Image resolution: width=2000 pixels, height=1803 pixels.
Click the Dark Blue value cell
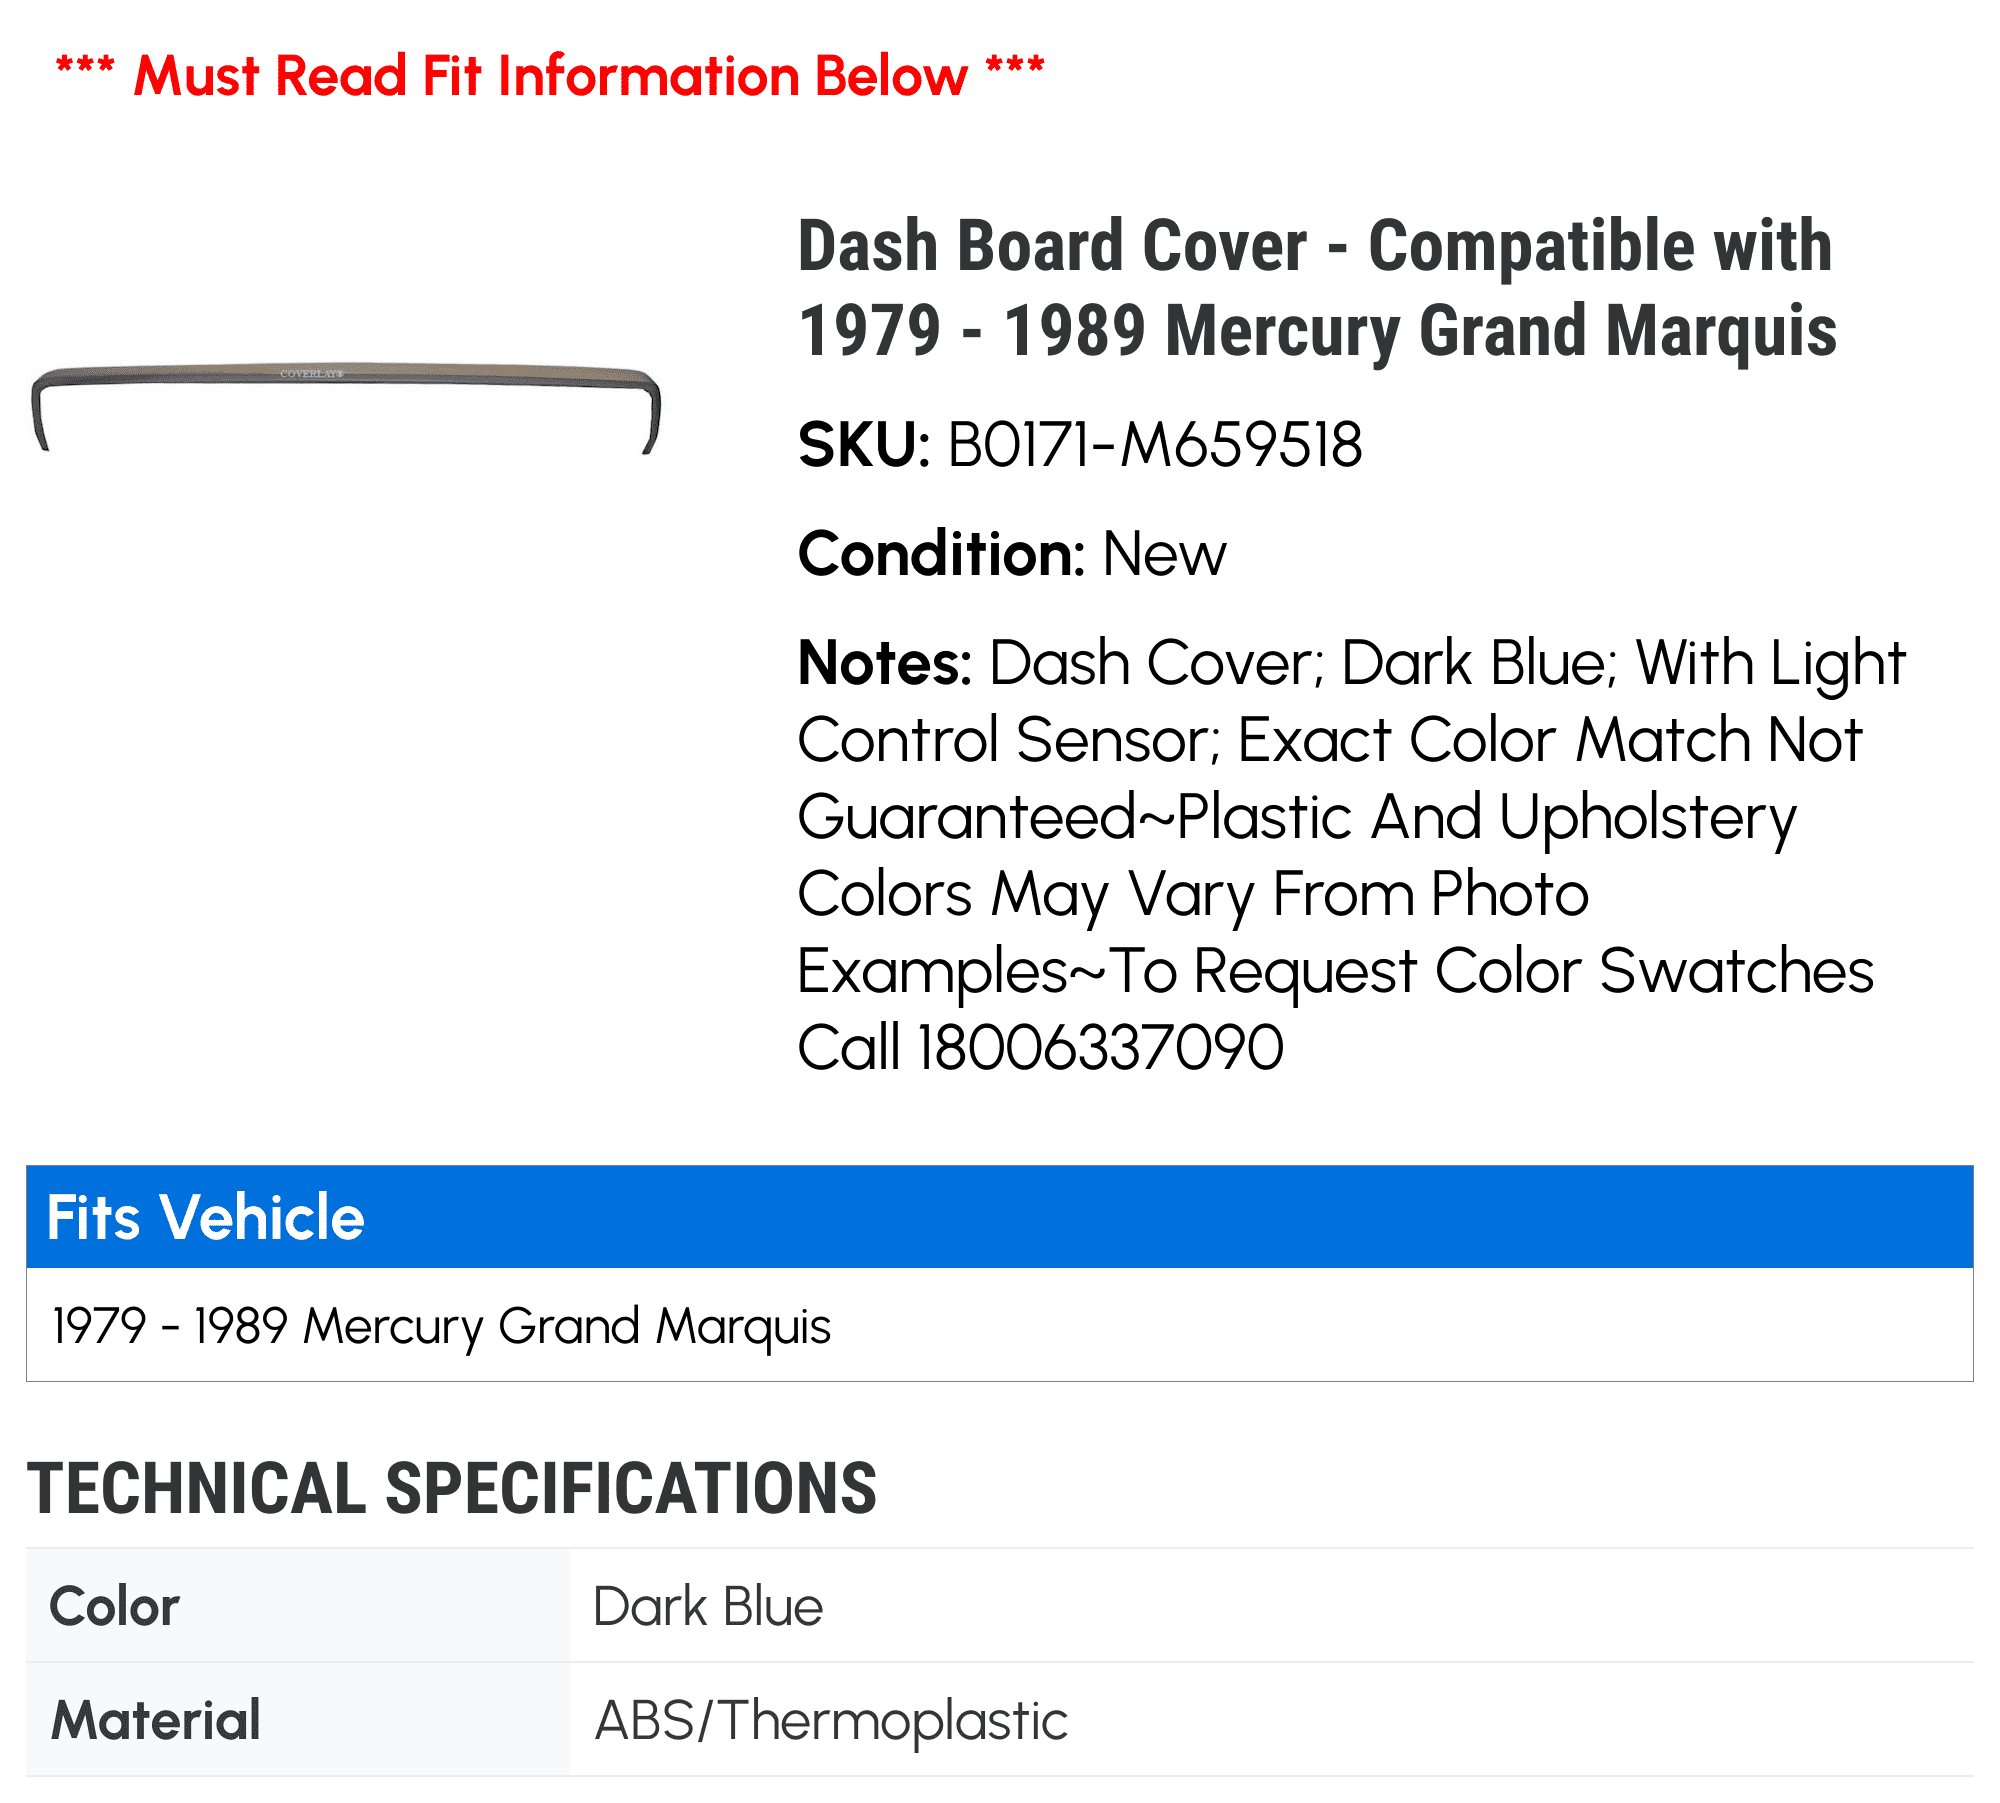(x=1271, y=1606)
